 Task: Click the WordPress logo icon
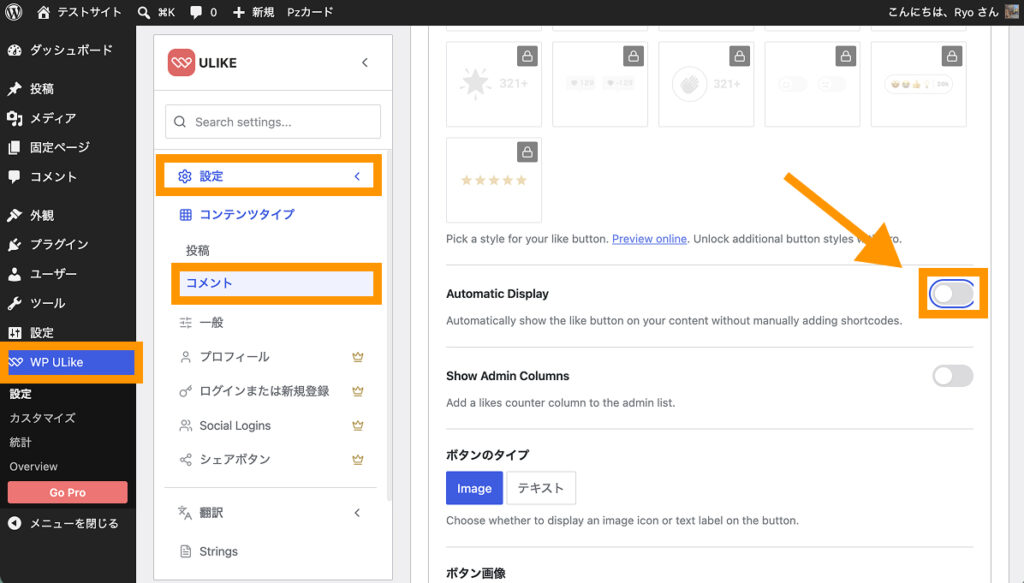coord(14,12)
